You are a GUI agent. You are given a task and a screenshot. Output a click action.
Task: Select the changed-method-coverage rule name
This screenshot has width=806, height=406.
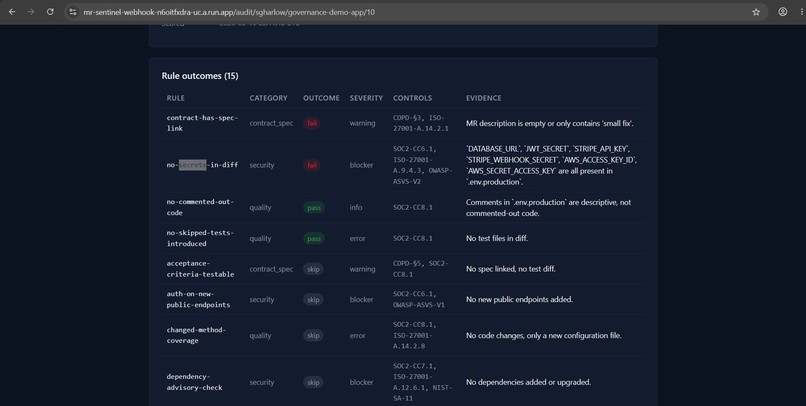196,335
